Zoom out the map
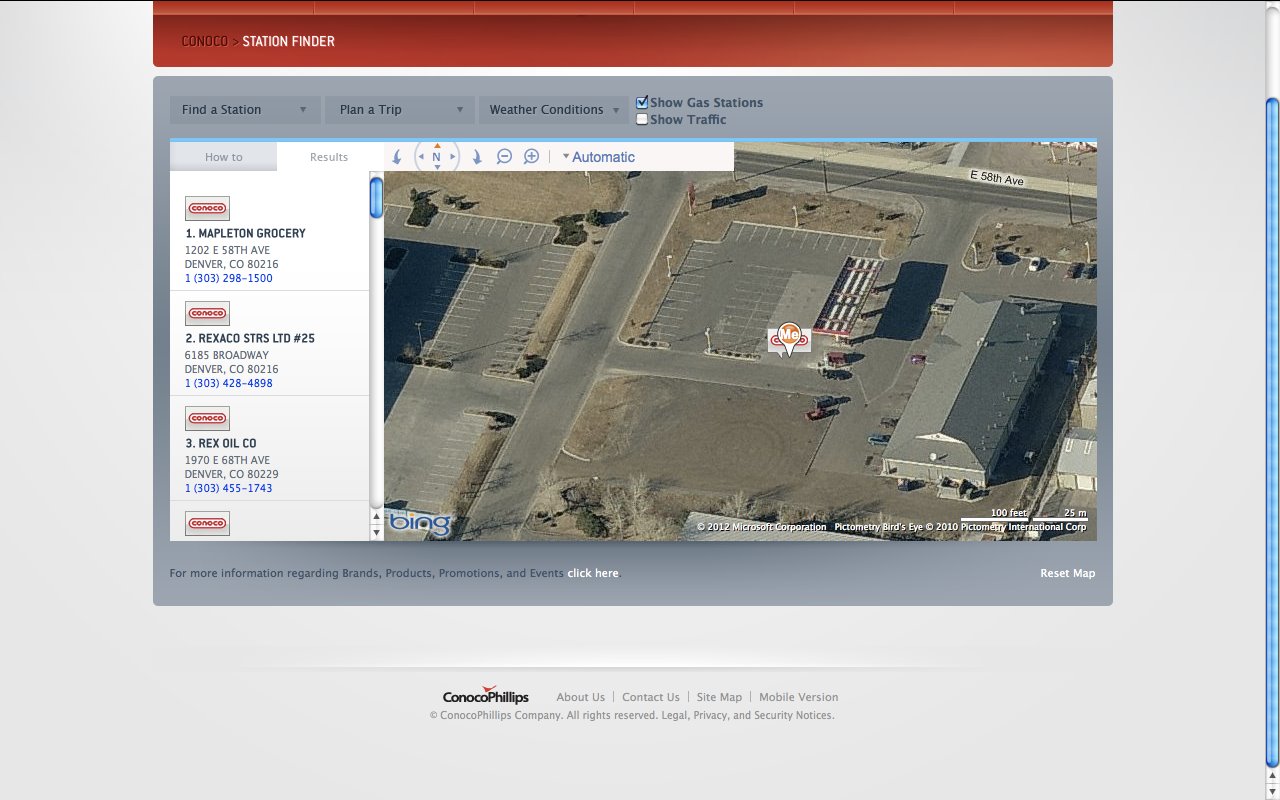The image size is (1280, 800). (504, 157)
